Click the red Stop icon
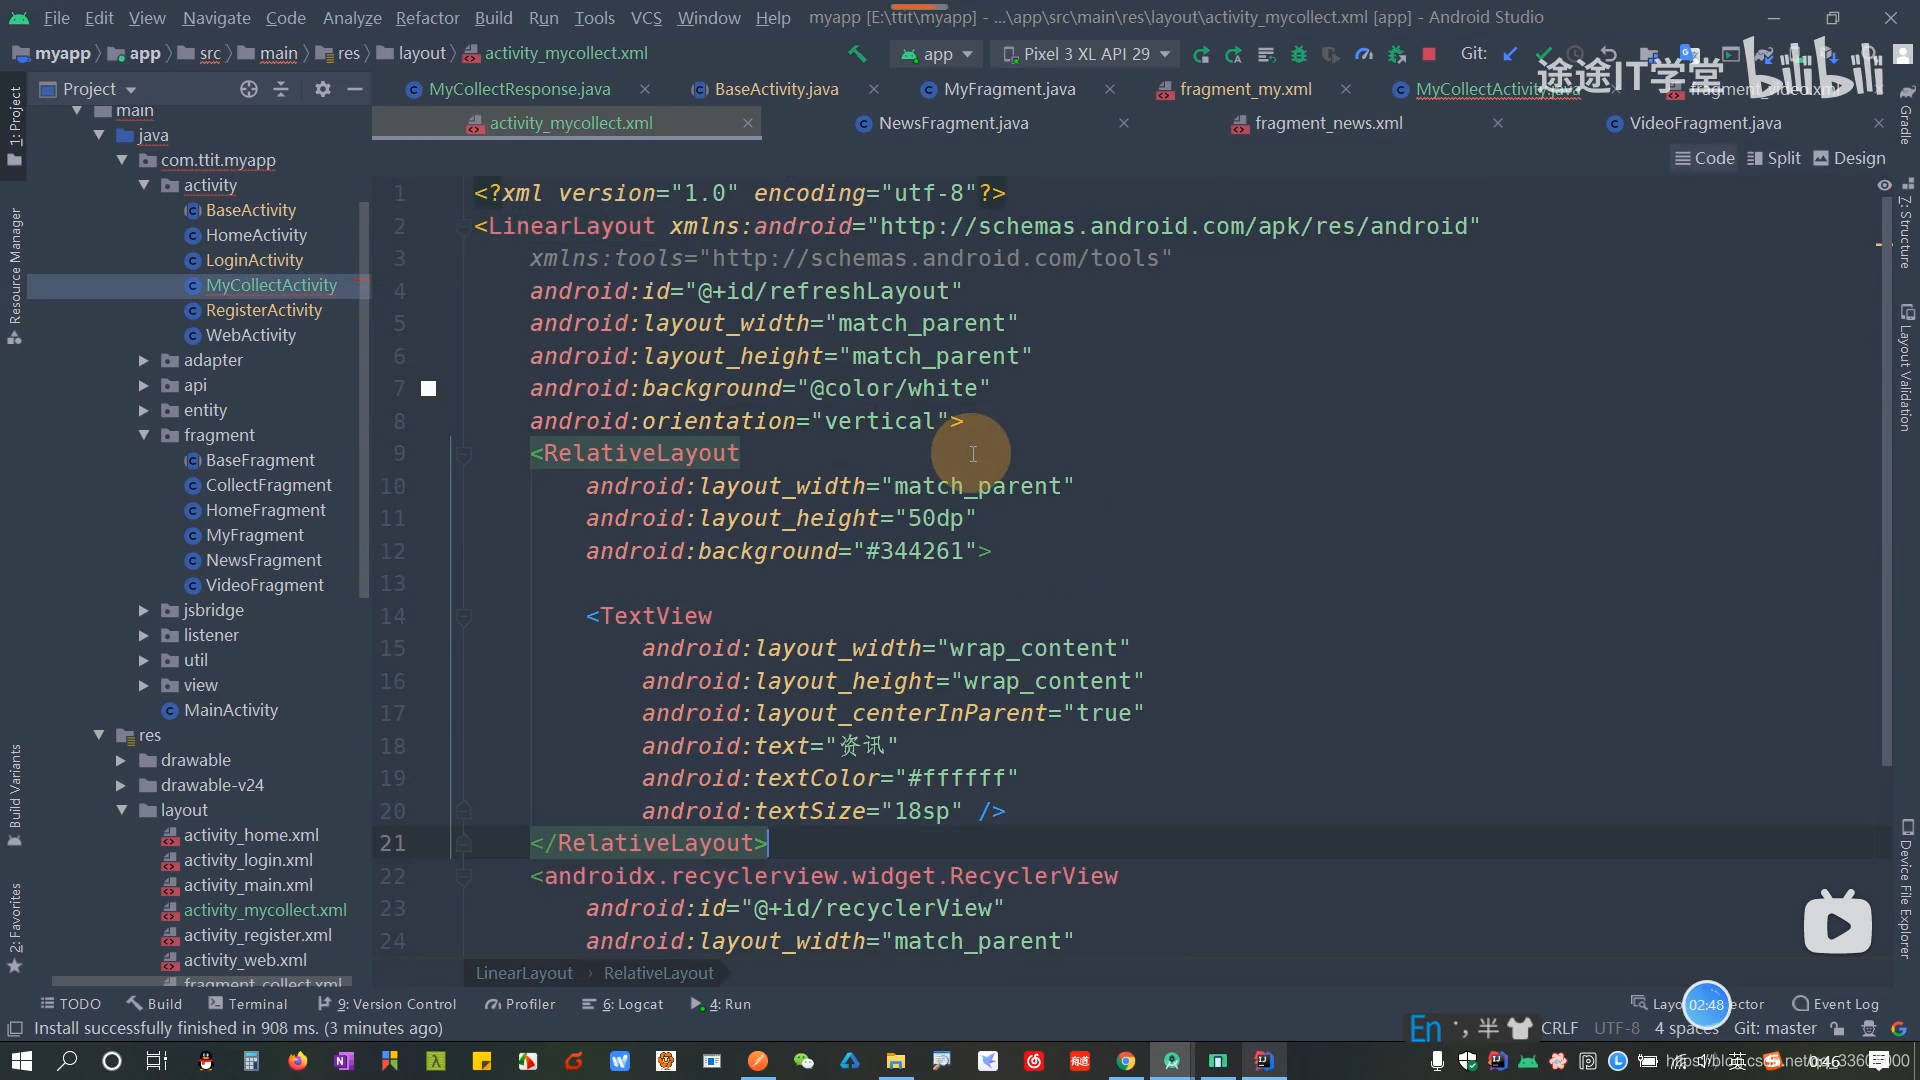 pos(1429,54)
